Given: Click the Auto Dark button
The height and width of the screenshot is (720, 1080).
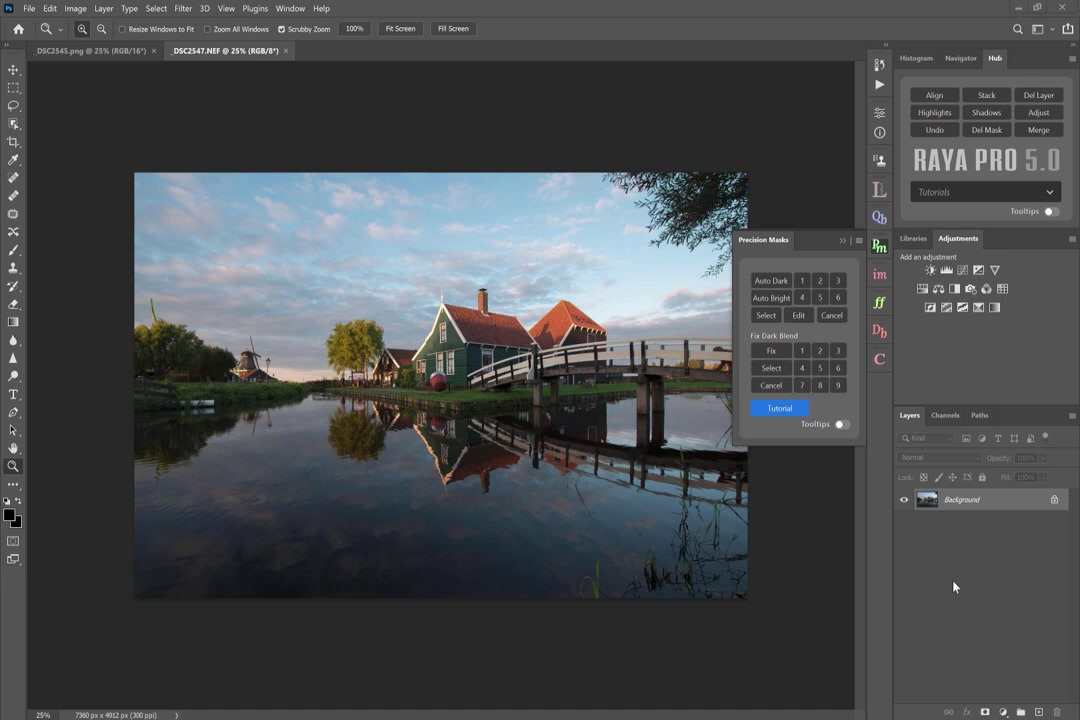Looking at the screenshot, I should click(x=771, y=281).
